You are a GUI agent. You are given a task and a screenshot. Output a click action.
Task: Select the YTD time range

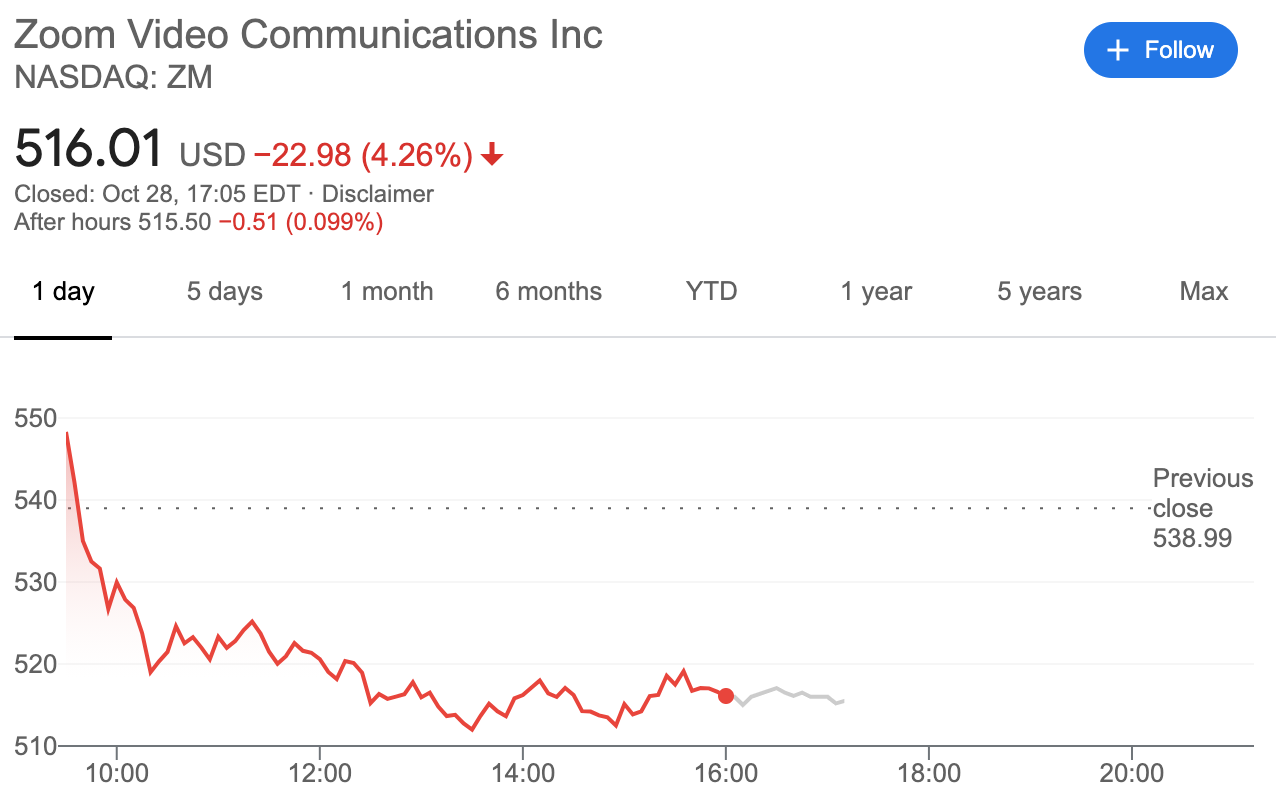(x=711, y=291)
